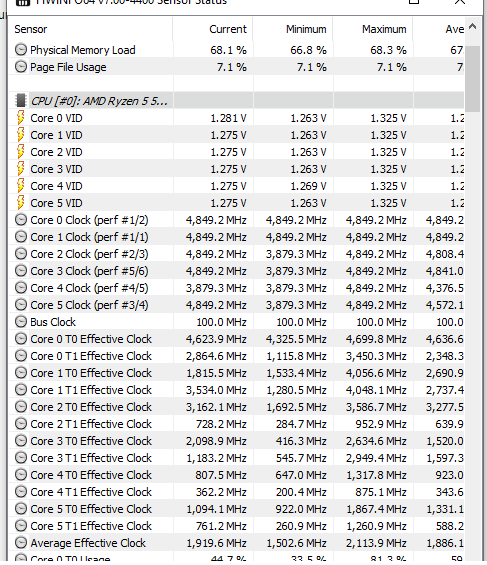This screenshot has width=487, height=565.
Task: Select the Core 2 T1 Effective Clock row
Action: tap(236, 424)
